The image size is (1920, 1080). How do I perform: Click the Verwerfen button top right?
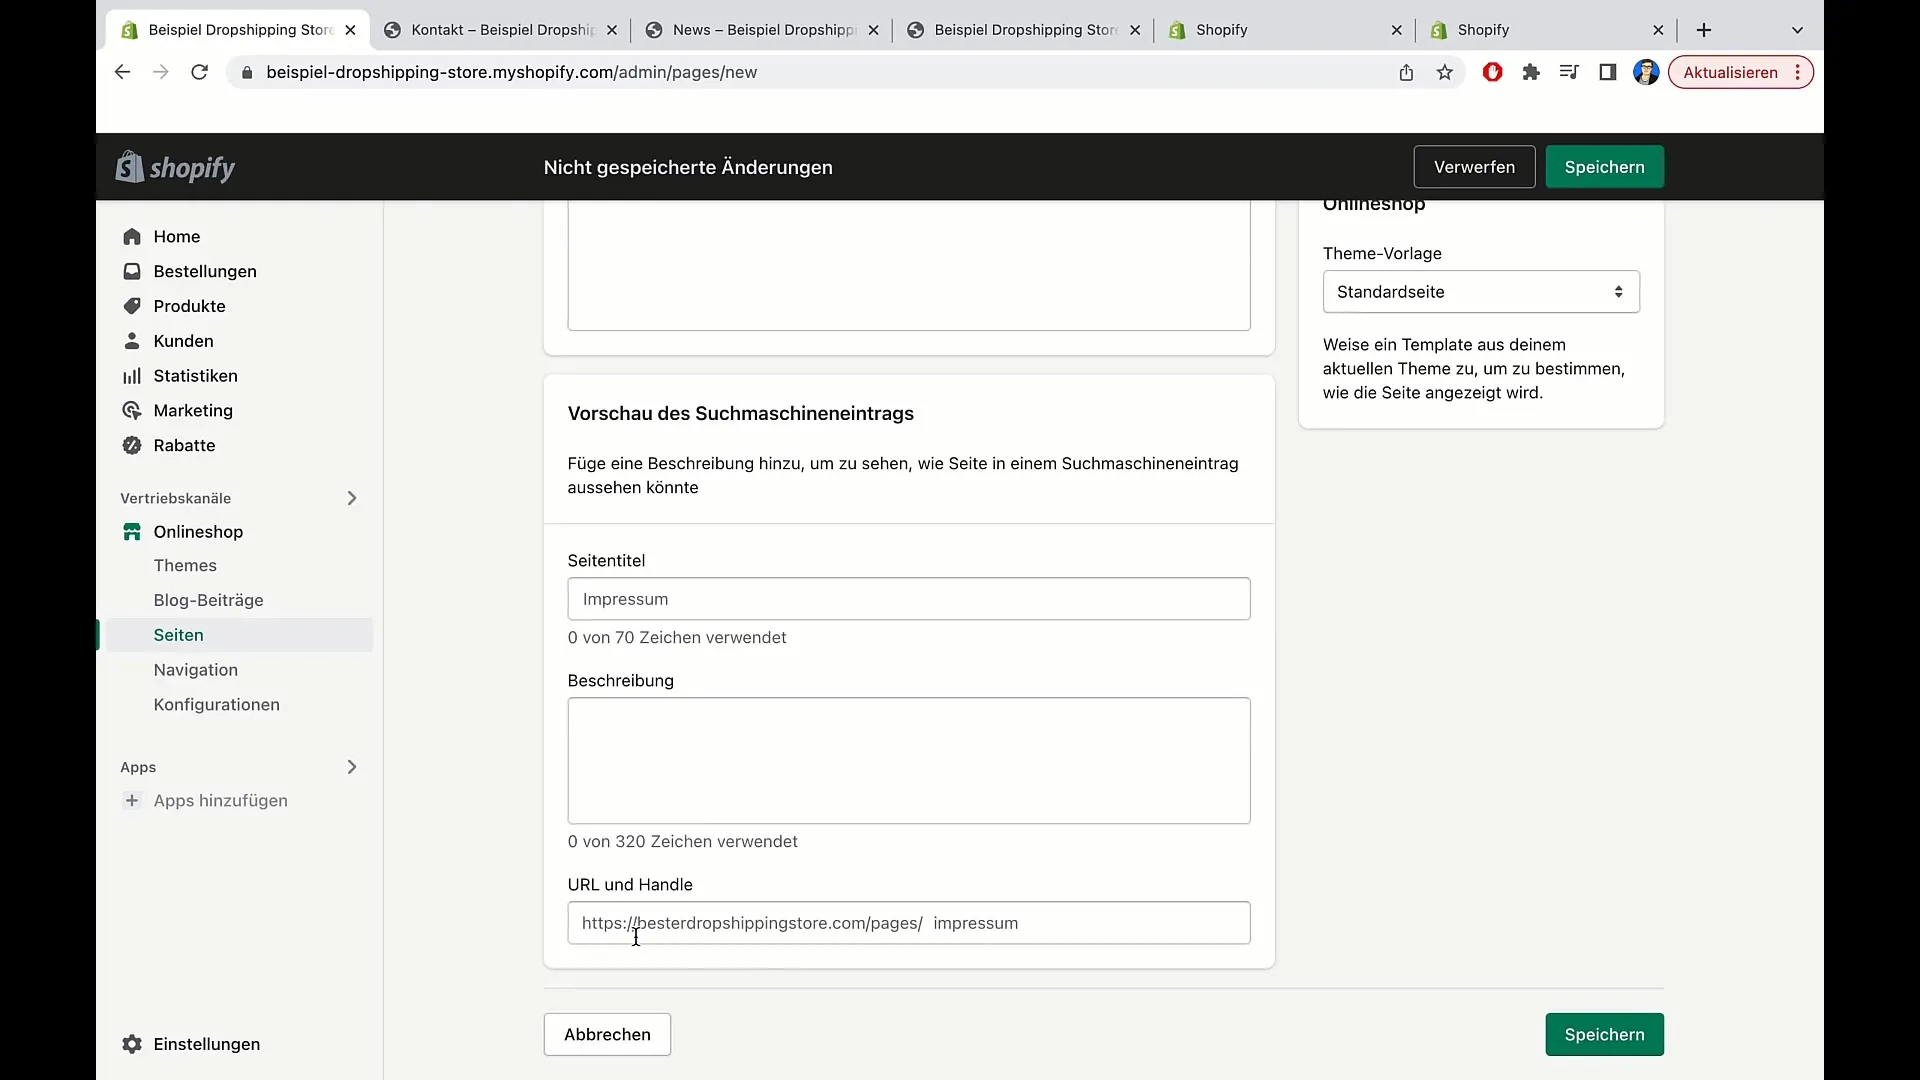point(1474,166)
